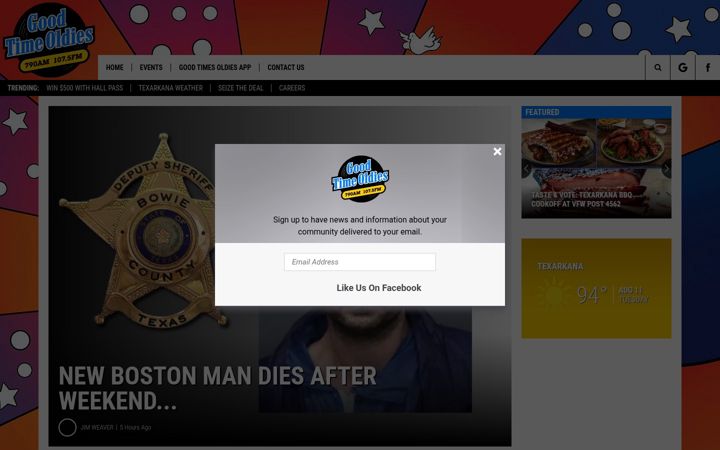Click the Bowie County sheriff badge image

coord(145,231)
